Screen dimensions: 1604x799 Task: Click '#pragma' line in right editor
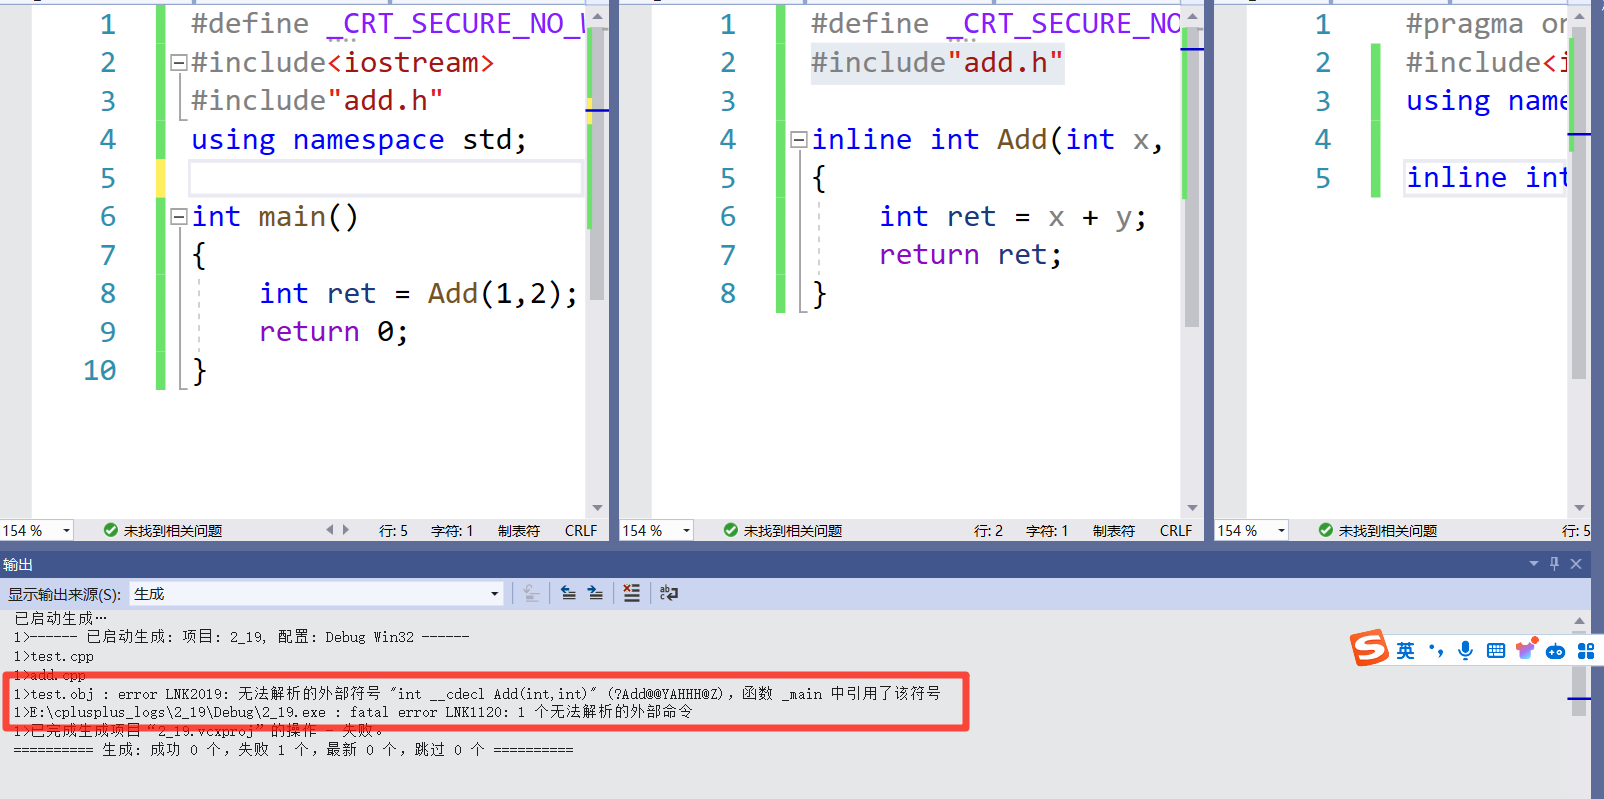[1486, 24]
